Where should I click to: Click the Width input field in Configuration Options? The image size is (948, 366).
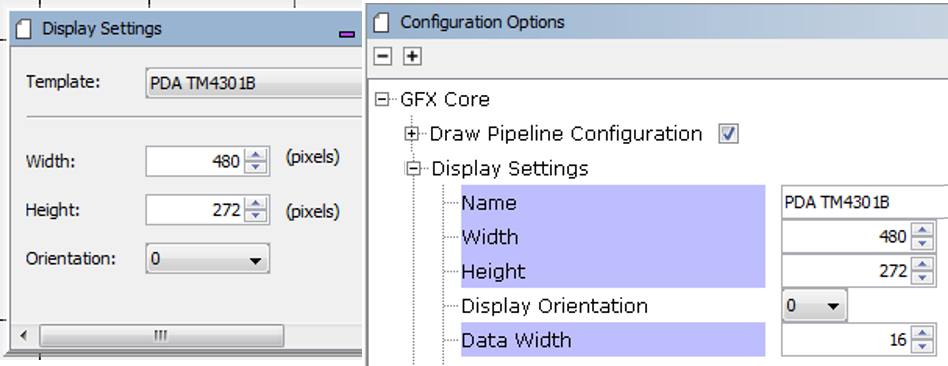846,237
